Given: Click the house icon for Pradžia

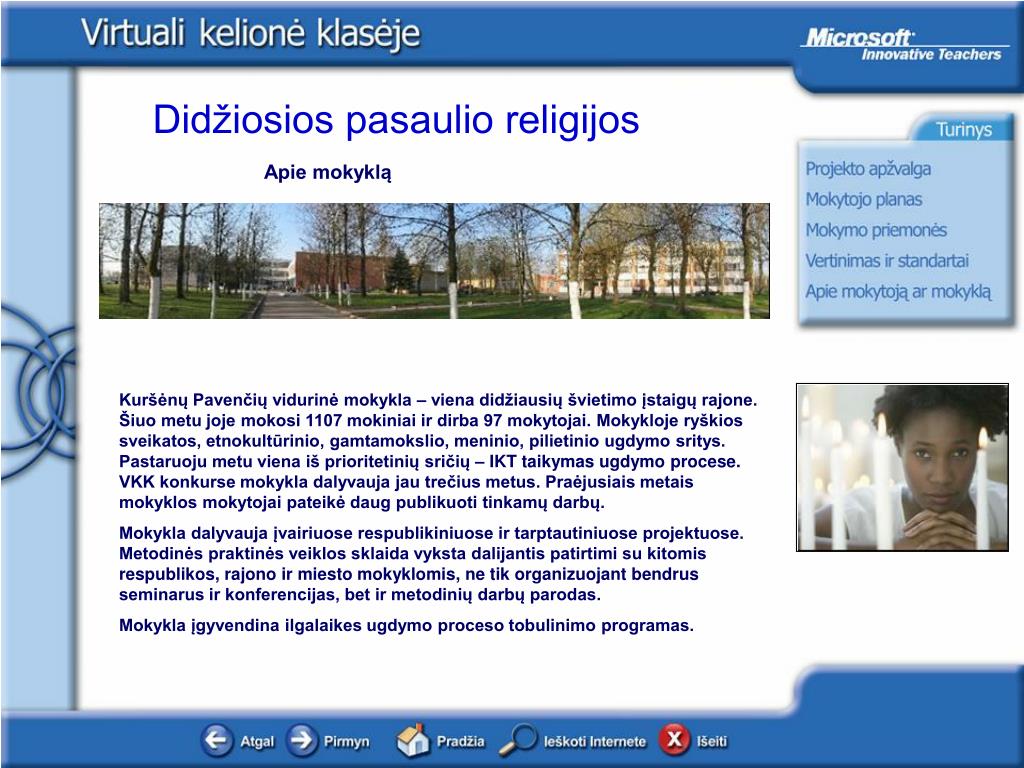Looking at the screenshot, I should 413,740.
